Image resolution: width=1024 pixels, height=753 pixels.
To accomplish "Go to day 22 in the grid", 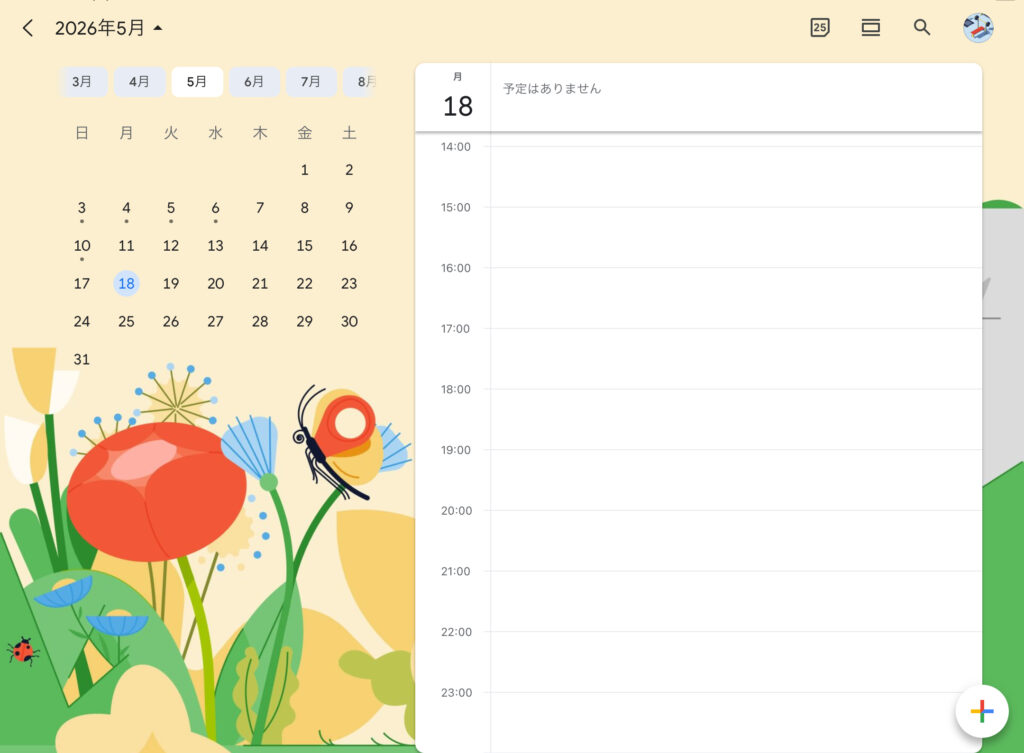I will [x=304, y=283].
